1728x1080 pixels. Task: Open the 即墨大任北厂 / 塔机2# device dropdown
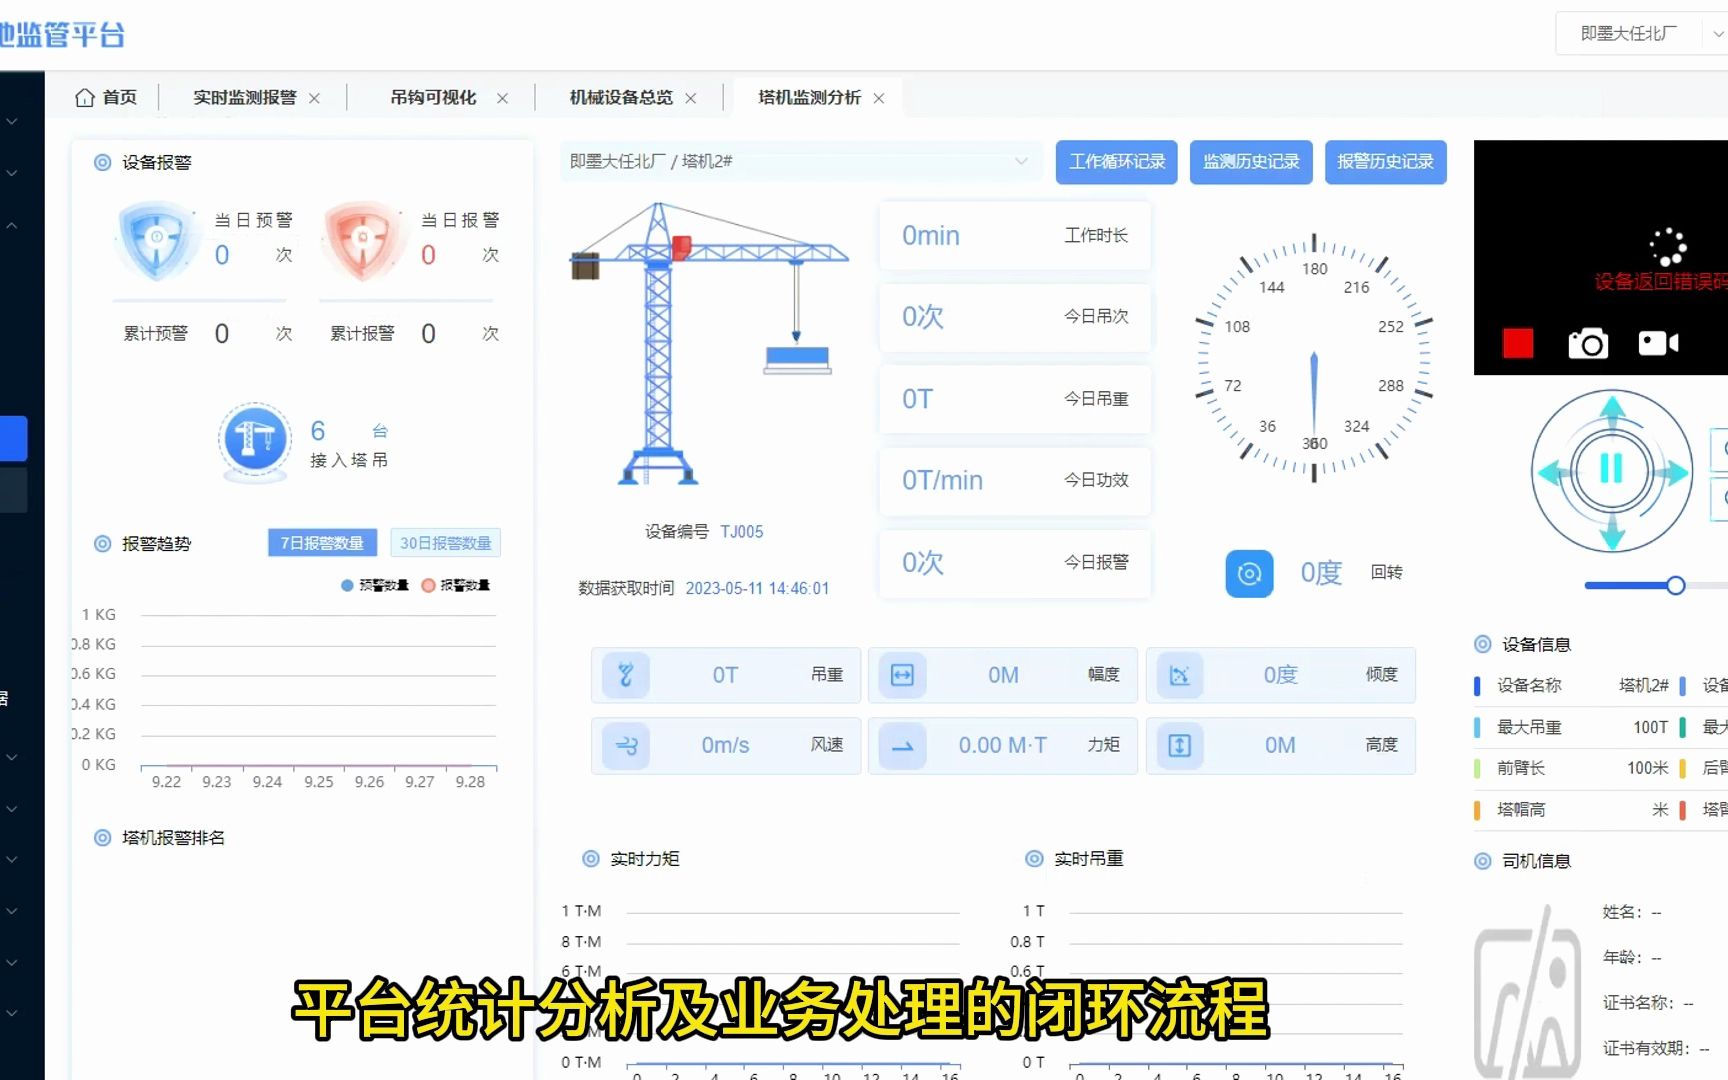pos(800,161)
